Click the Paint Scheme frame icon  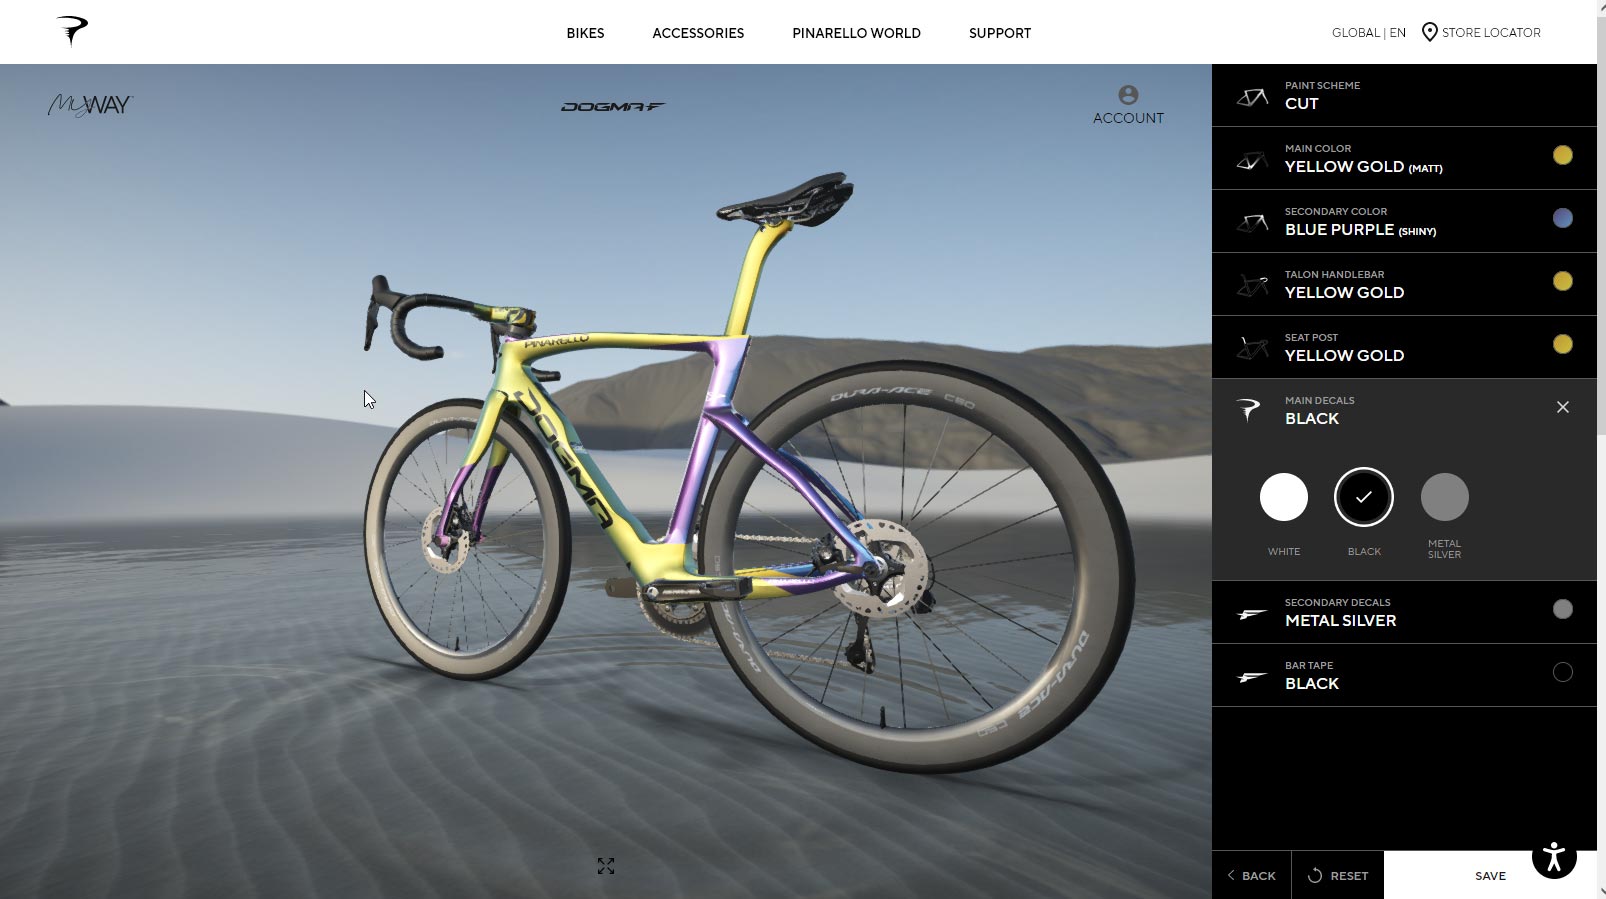coord(1252,97)
